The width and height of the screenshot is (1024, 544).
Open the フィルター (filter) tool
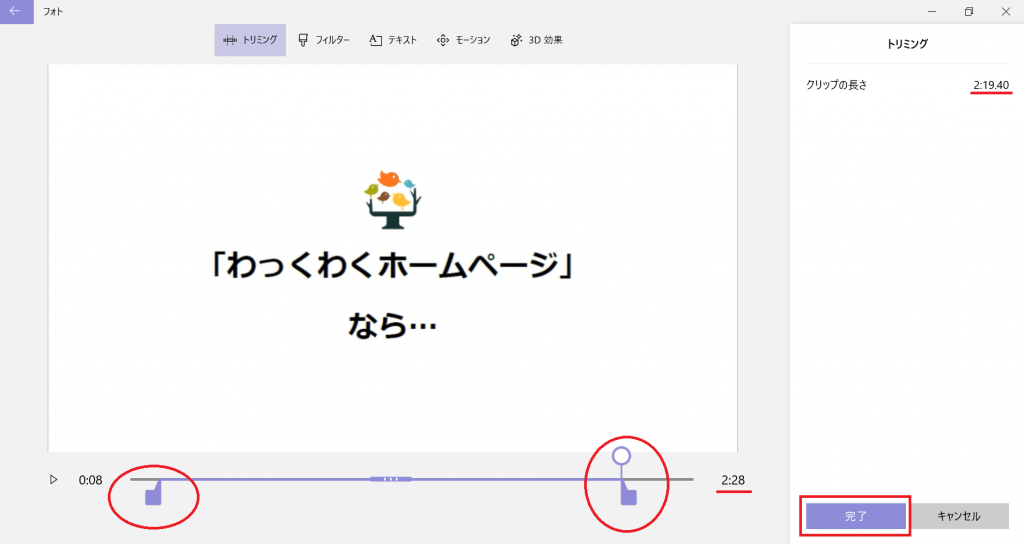click(324, 40)
